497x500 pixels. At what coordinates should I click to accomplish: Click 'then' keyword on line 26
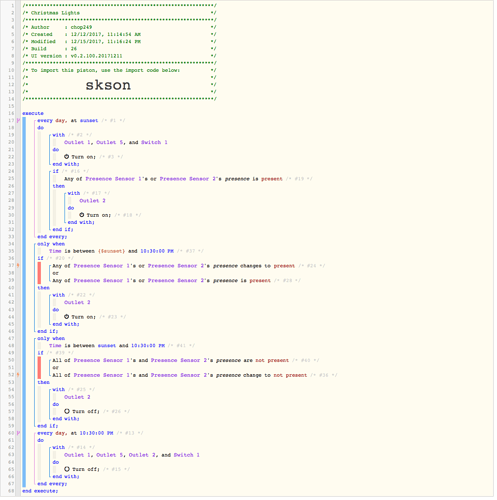pyautogui.click(x=59, y=186)
